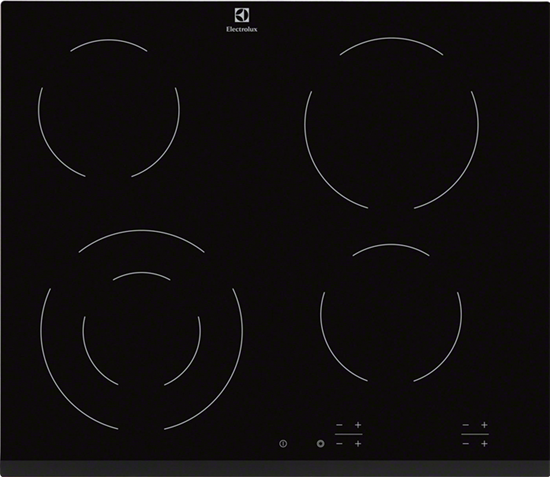Click the Electrolux brand name text
The image size is (550, 477).
[242, 29]
